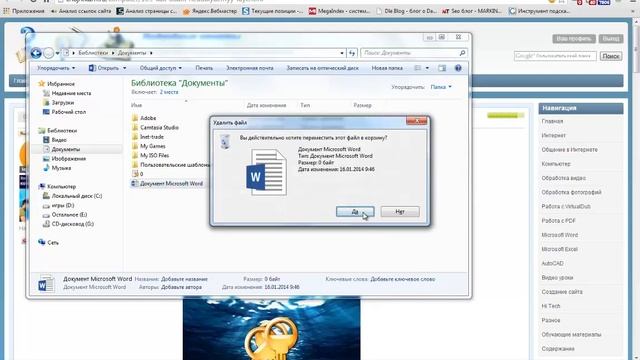
Task: Click the Поиск button on website
Action: pyautogui.click(x=611, y=56)
